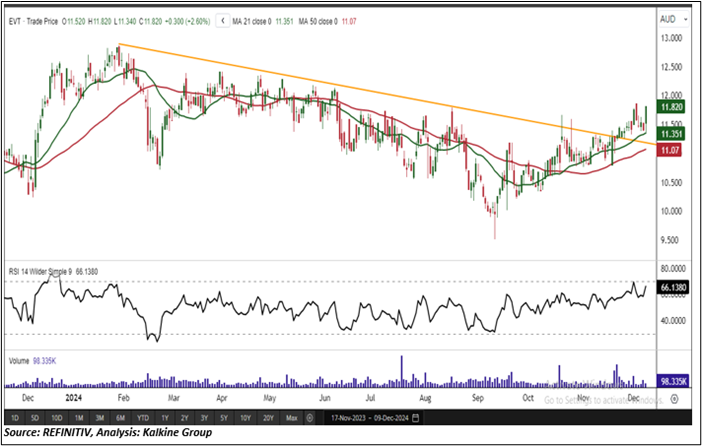Click the 2024 year label on time axis
Viewport: 702px width, 446px height.
pos(73,397)
